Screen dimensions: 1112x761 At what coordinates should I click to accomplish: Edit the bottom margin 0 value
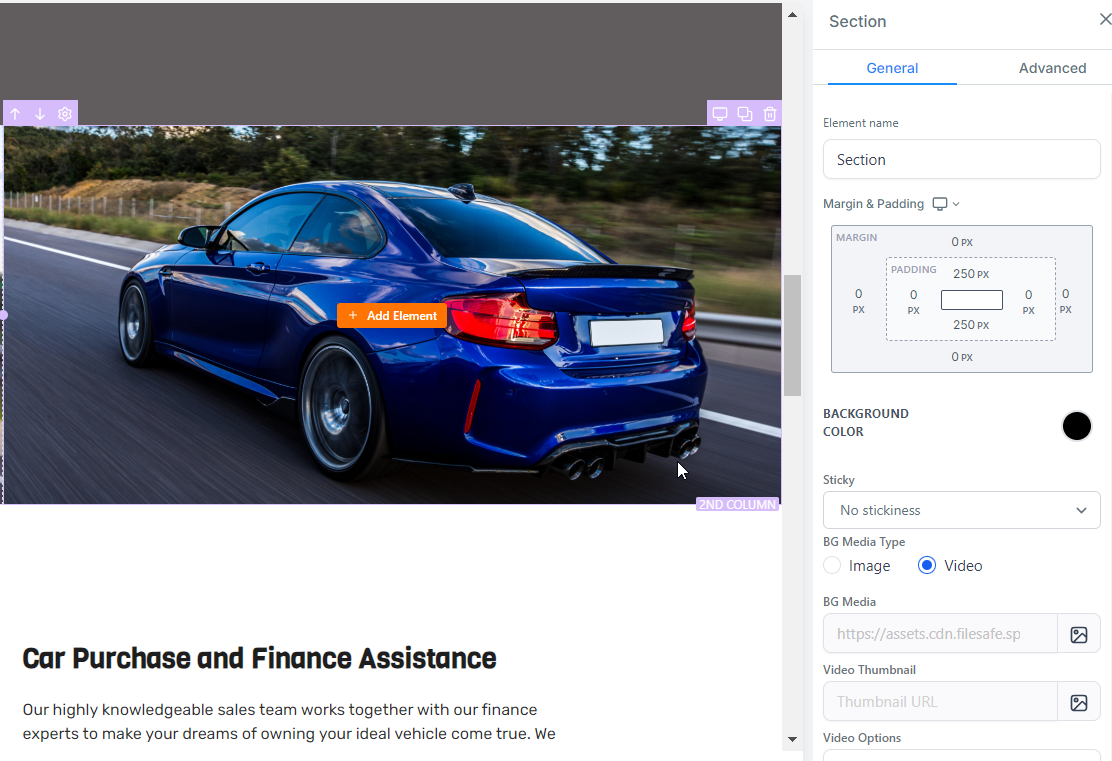pyautogui.click(x=962, y=357)
